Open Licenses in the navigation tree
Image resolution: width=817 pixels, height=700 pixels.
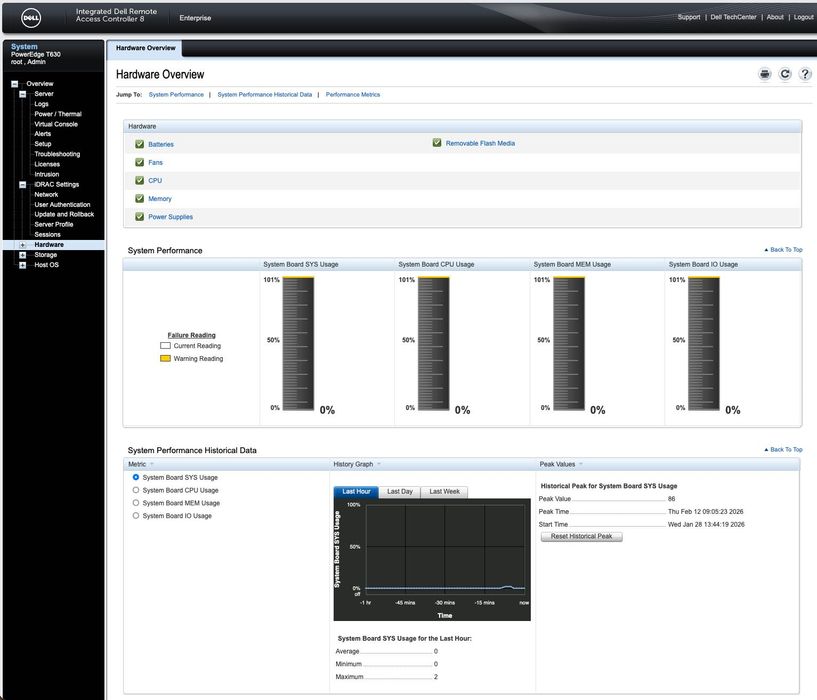(47, 164)
